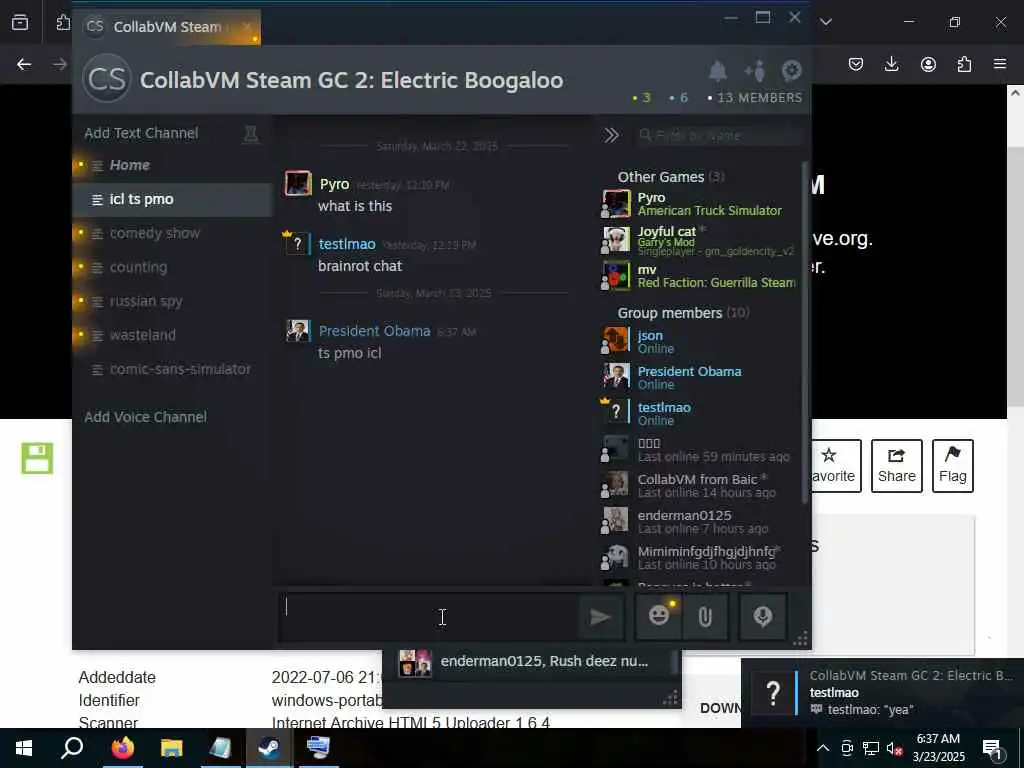Open the wasteland channel

(x=172, y=335)
